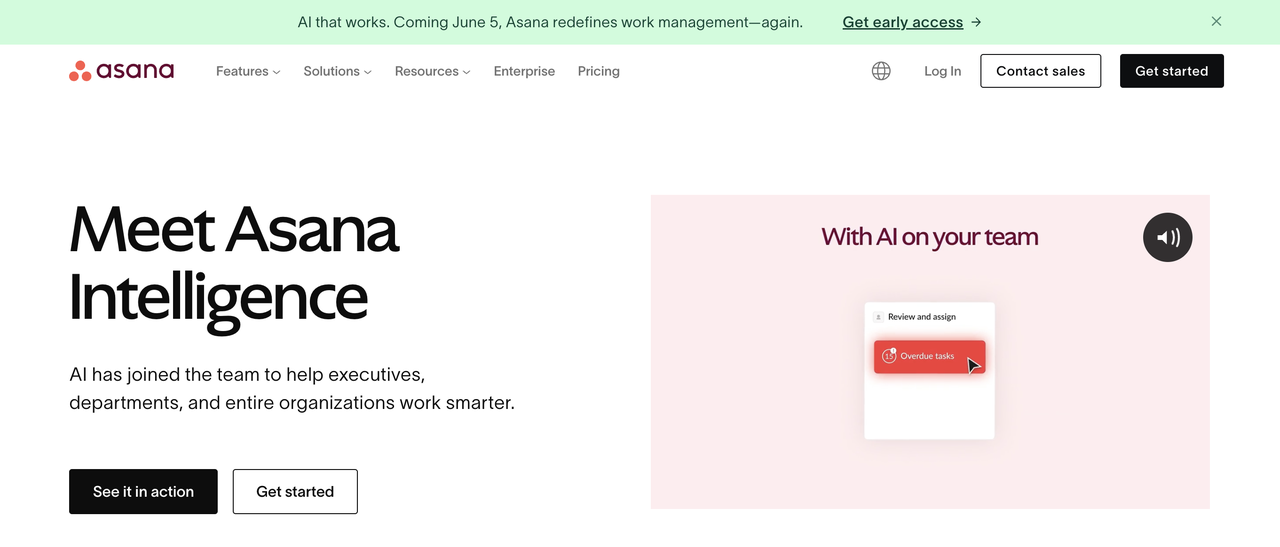Click the hero Get started outlined button
1280x547 pixels.
[295, 491]
